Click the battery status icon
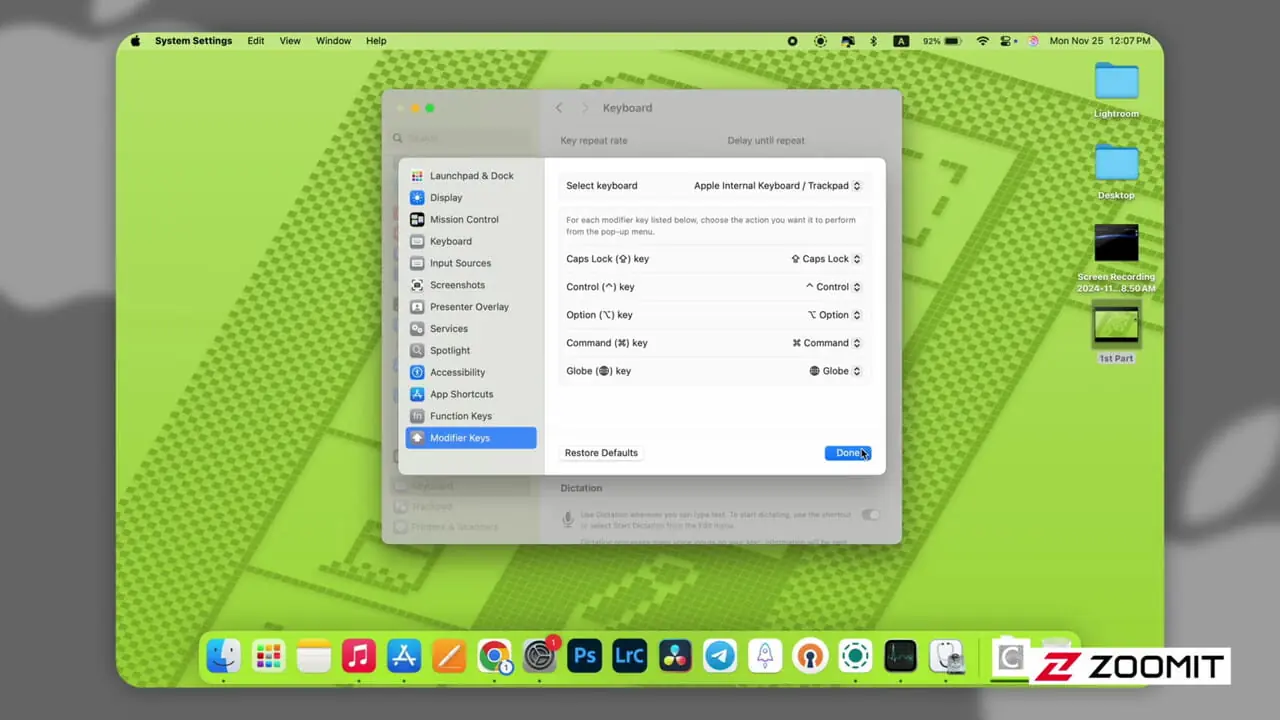Image resolution: width=1280 pixels, height=720 pixels. [953, 41]
